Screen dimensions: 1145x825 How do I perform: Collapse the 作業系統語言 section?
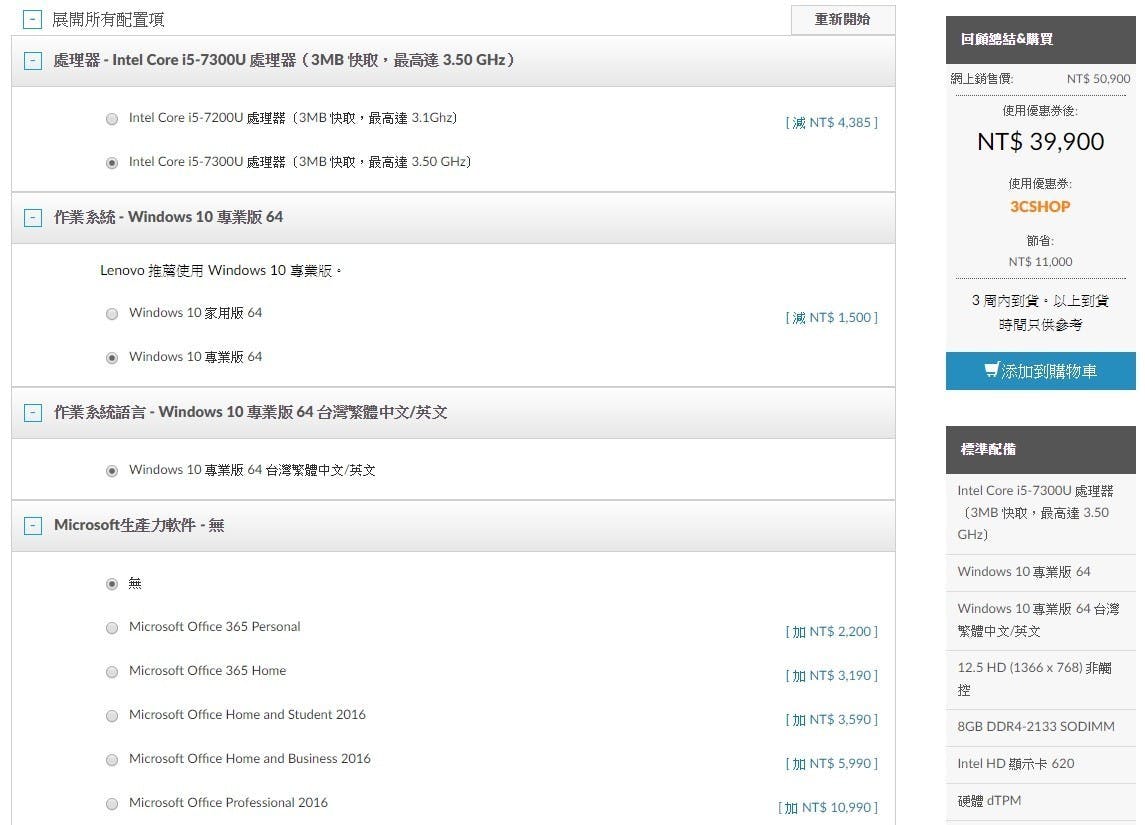33,412
